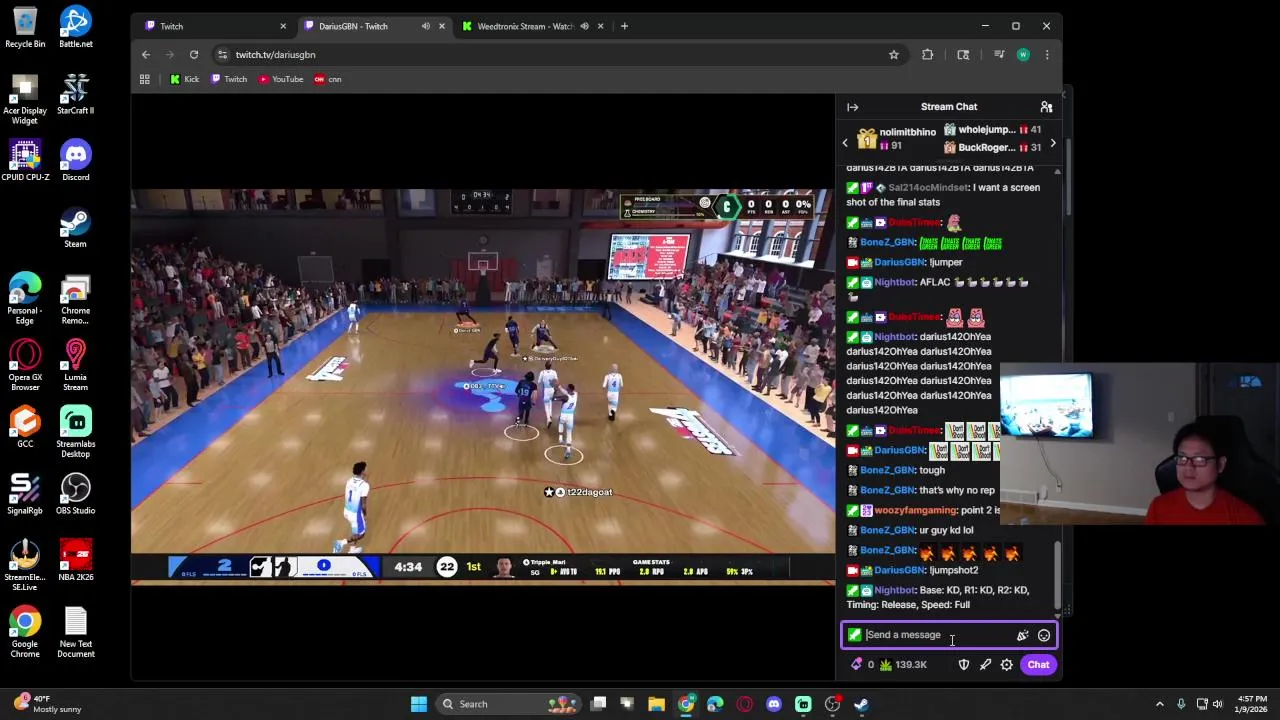This screenshot has height=720, width=1280.
Task: Open chat identity badge in message box
Action: [854, 635]
